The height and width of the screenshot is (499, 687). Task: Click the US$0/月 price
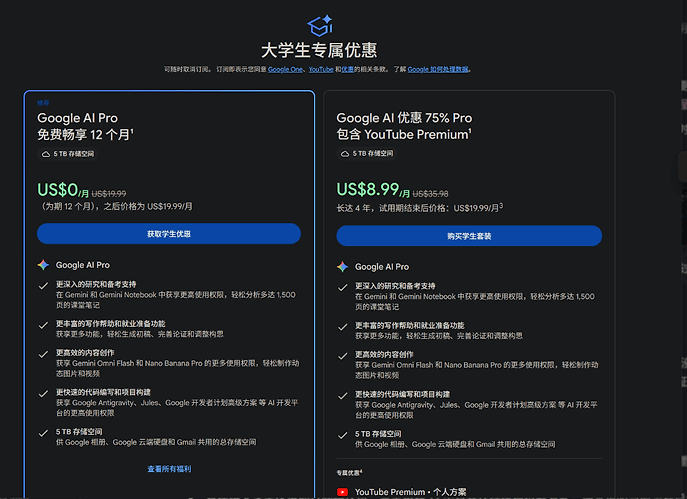pyautogui.click(x=63, y=190)
